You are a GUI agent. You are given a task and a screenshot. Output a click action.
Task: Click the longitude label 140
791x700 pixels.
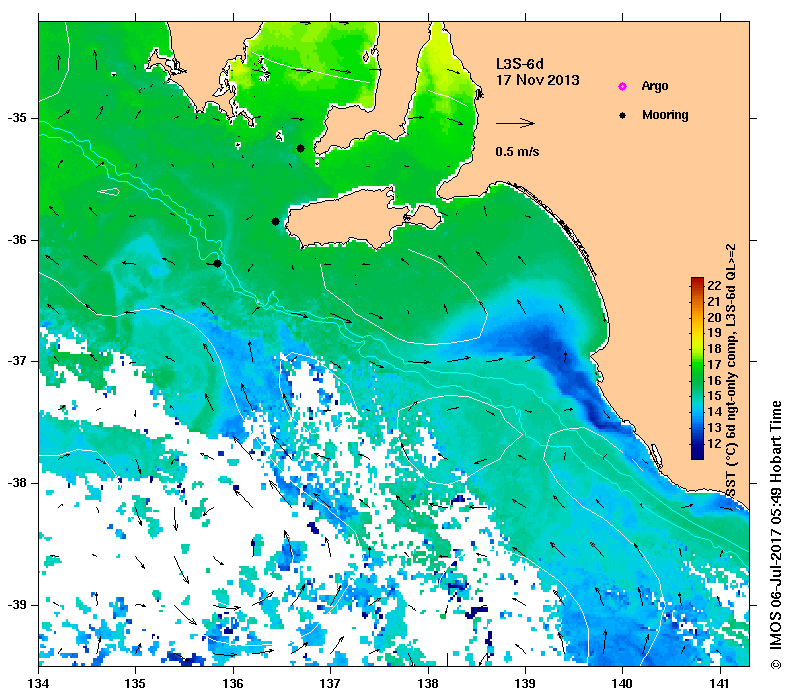[x=623, y=683]
